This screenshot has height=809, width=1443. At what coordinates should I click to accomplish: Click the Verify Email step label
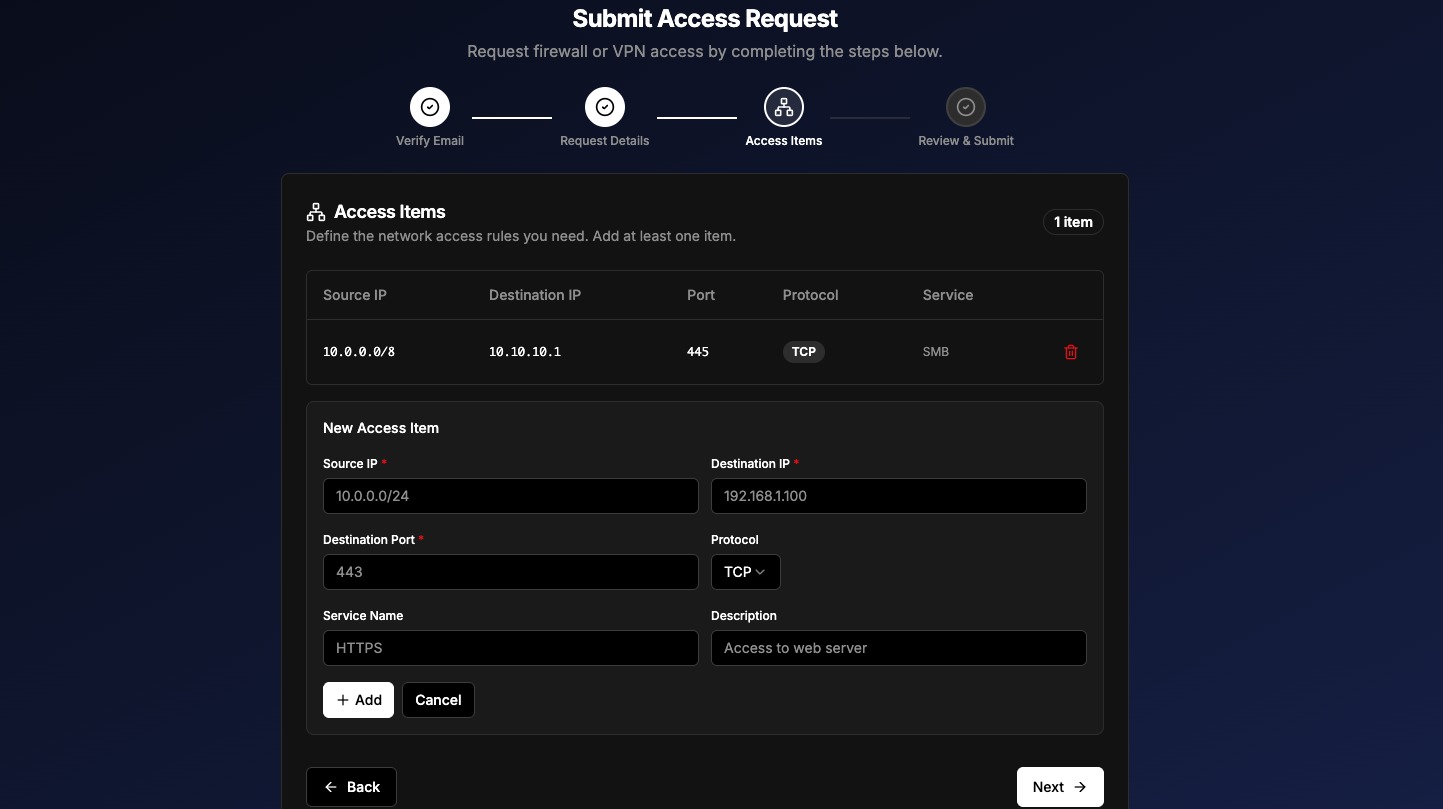point(430,141)
